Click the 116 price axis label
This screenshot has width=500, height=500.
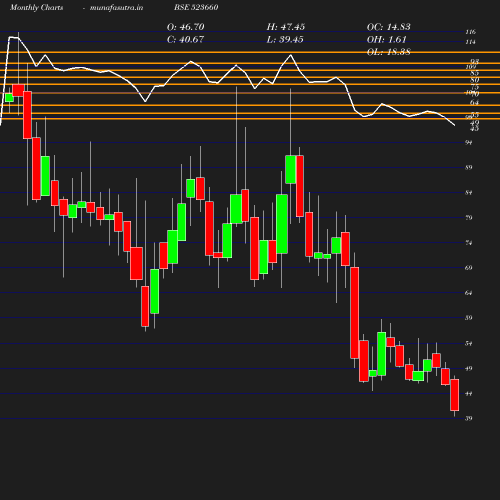point(471,32)
